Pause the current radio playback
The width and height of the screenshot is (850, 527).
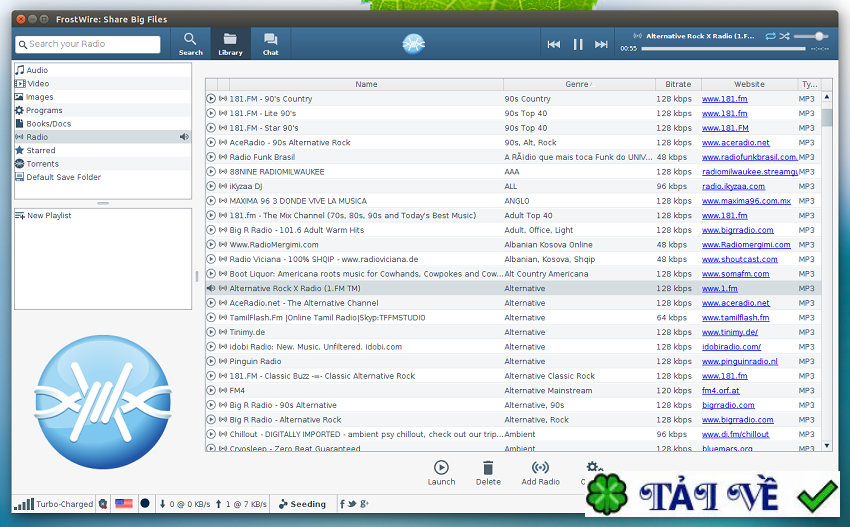tap(578, 44)
